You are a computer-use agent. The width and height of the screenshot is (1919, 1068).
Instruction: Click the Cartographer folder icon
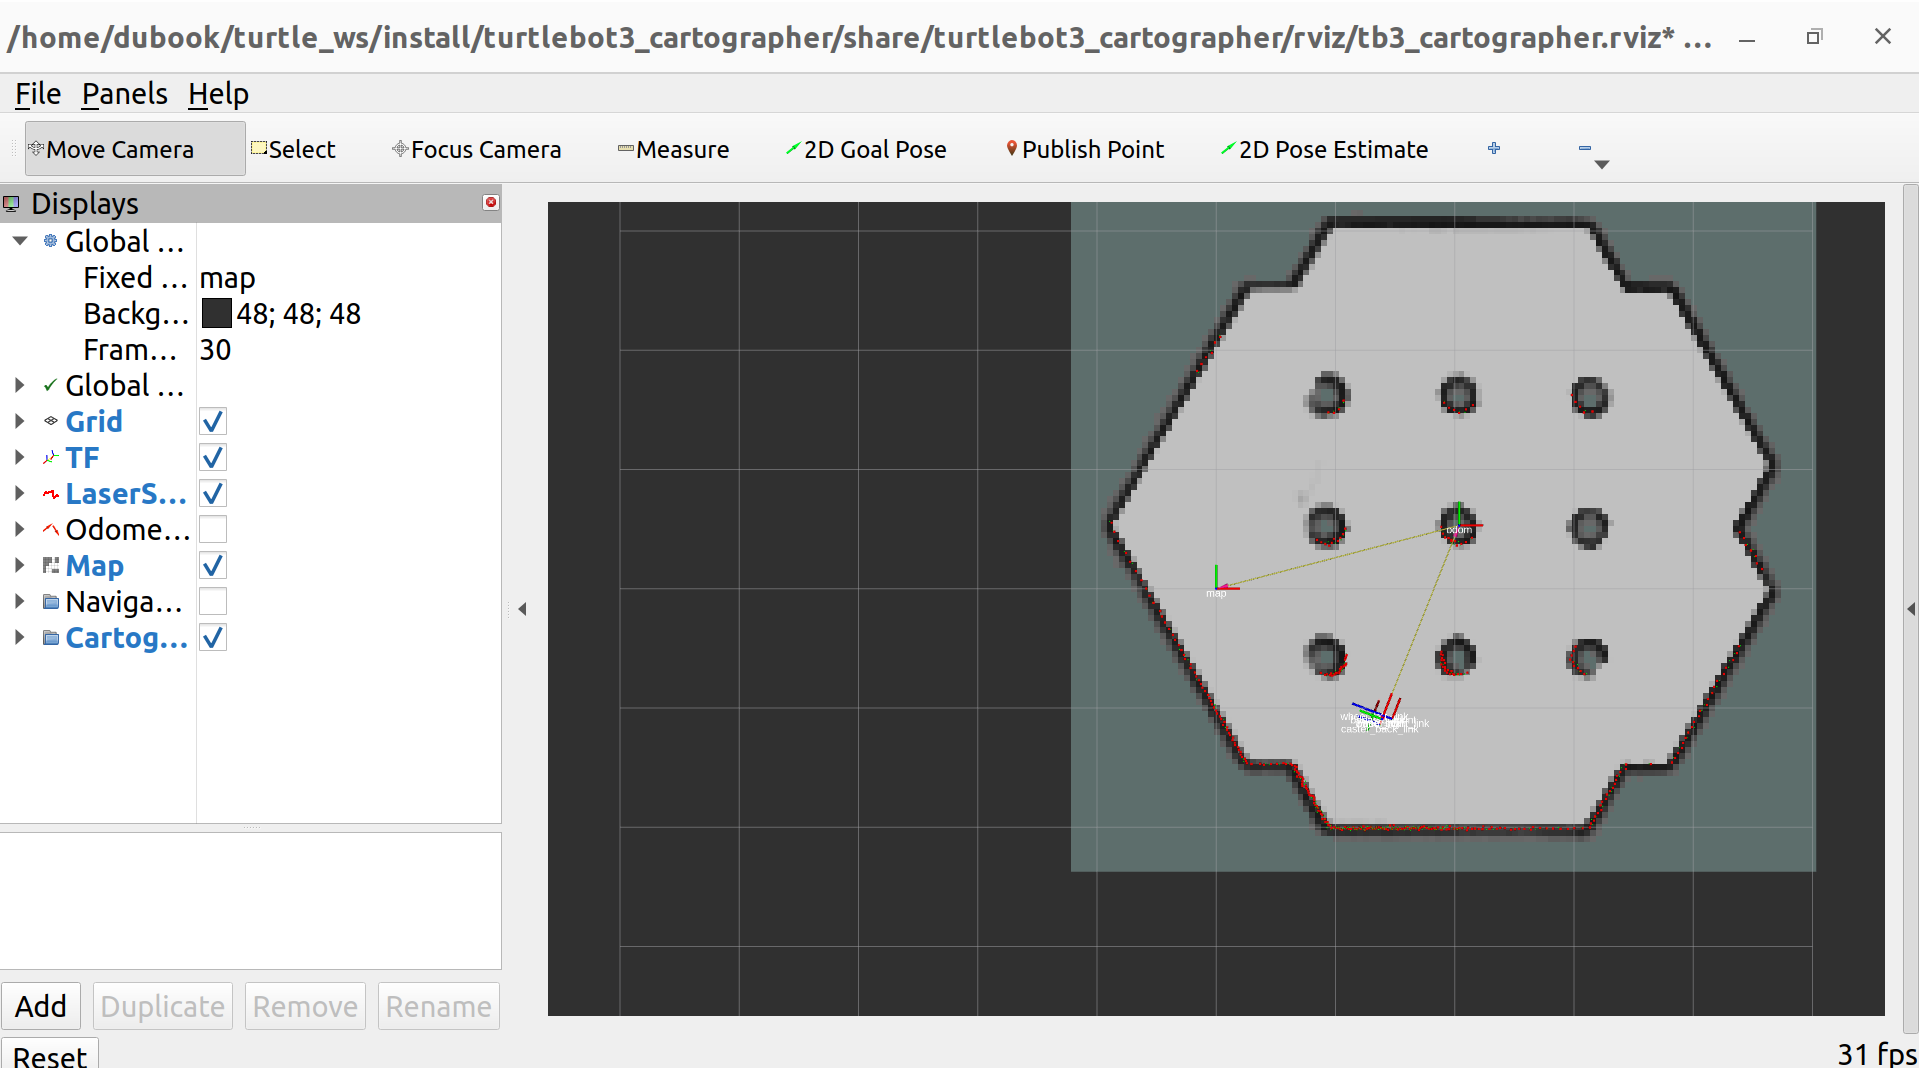(x=51, y=638)
